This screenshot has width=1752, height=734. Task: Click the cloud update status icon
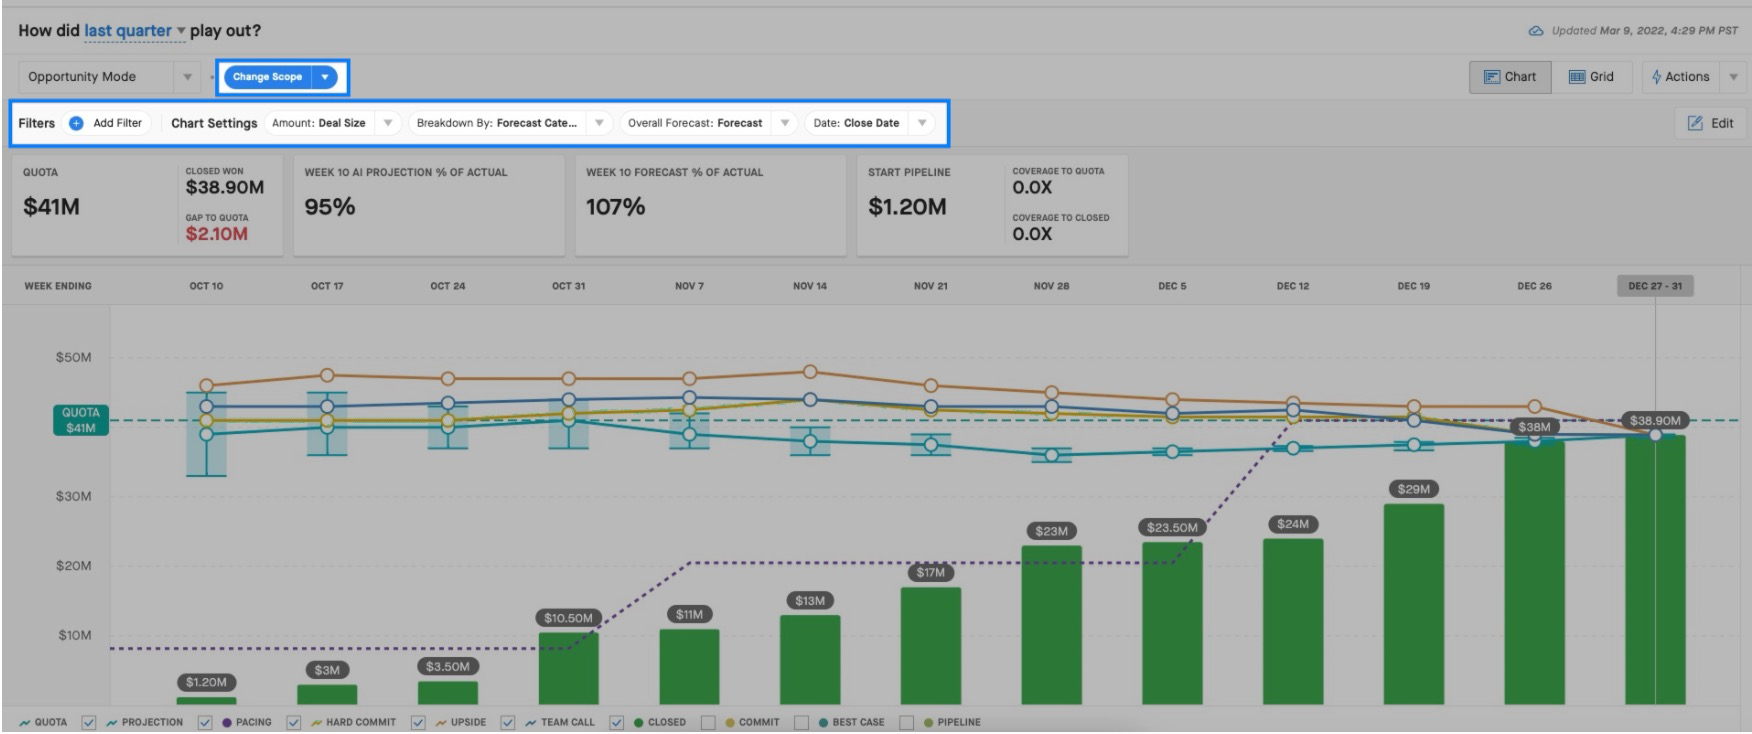1536,31
